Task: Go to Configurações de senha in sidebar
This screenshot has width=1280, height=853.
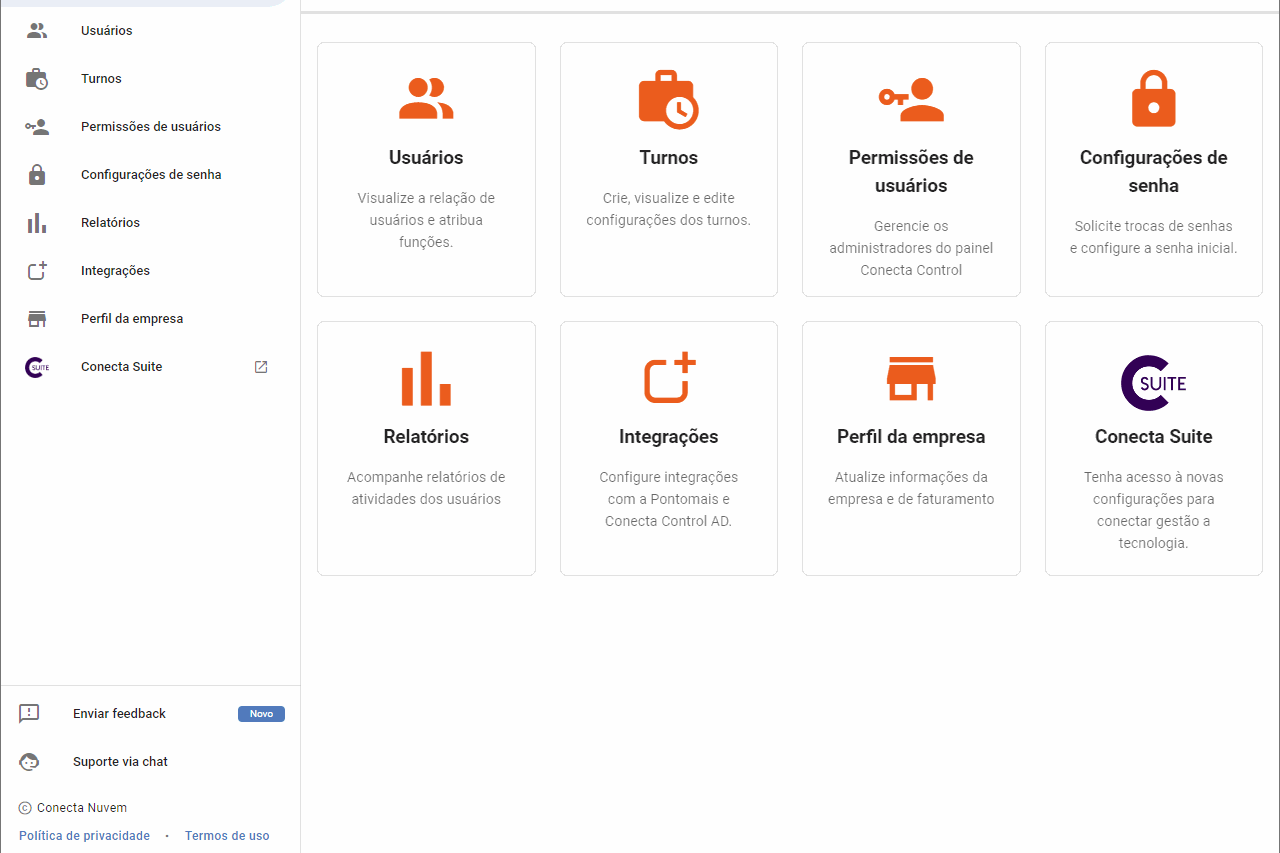Action: tap(151, 175)
